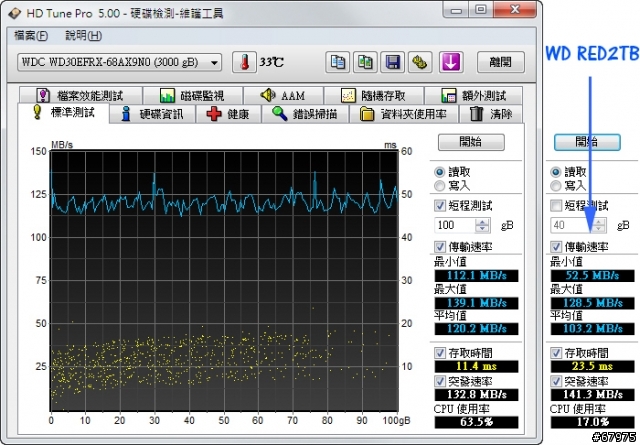
Task: Maximize the HD Tune Pro window
Action: click(480, 9)
